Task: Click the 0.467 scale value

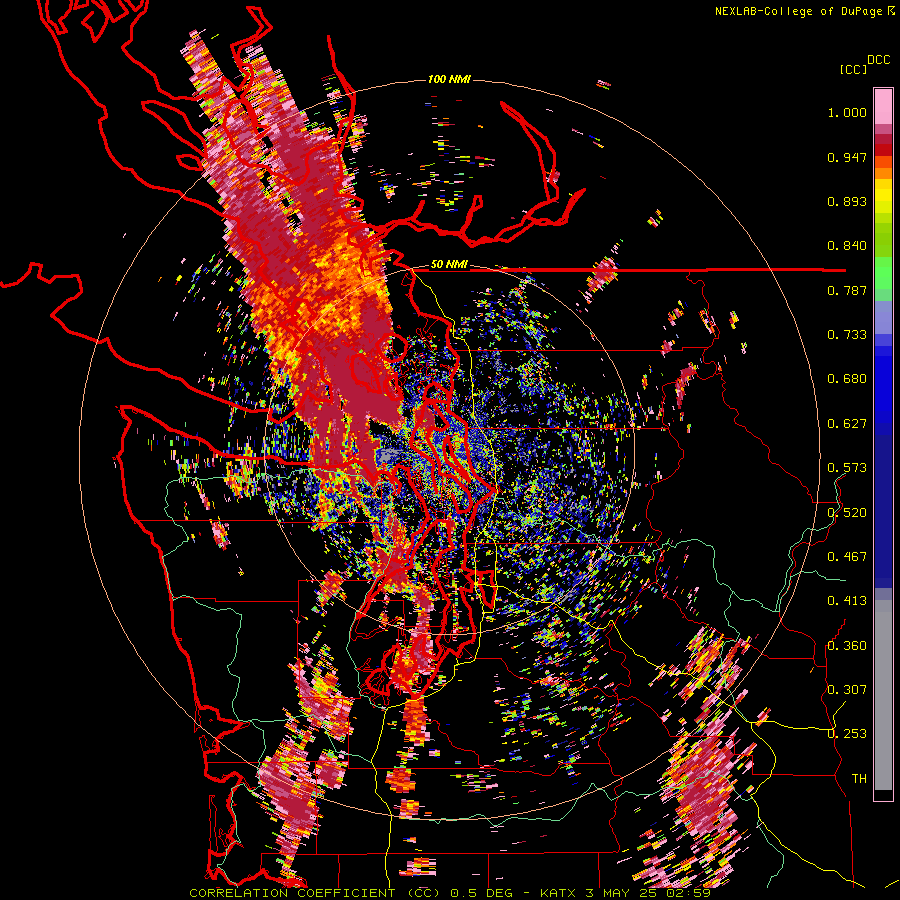Action: point(847,557)
